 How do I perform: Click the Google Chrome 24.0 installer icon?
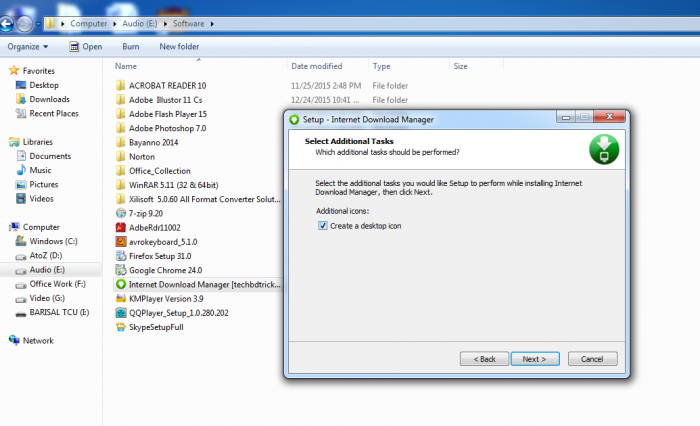121,270
